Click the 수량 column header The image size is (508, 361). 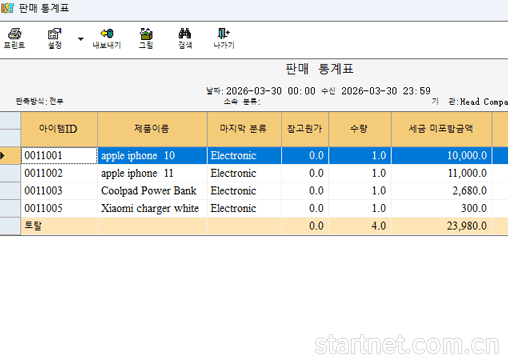[x=360, y=129]
